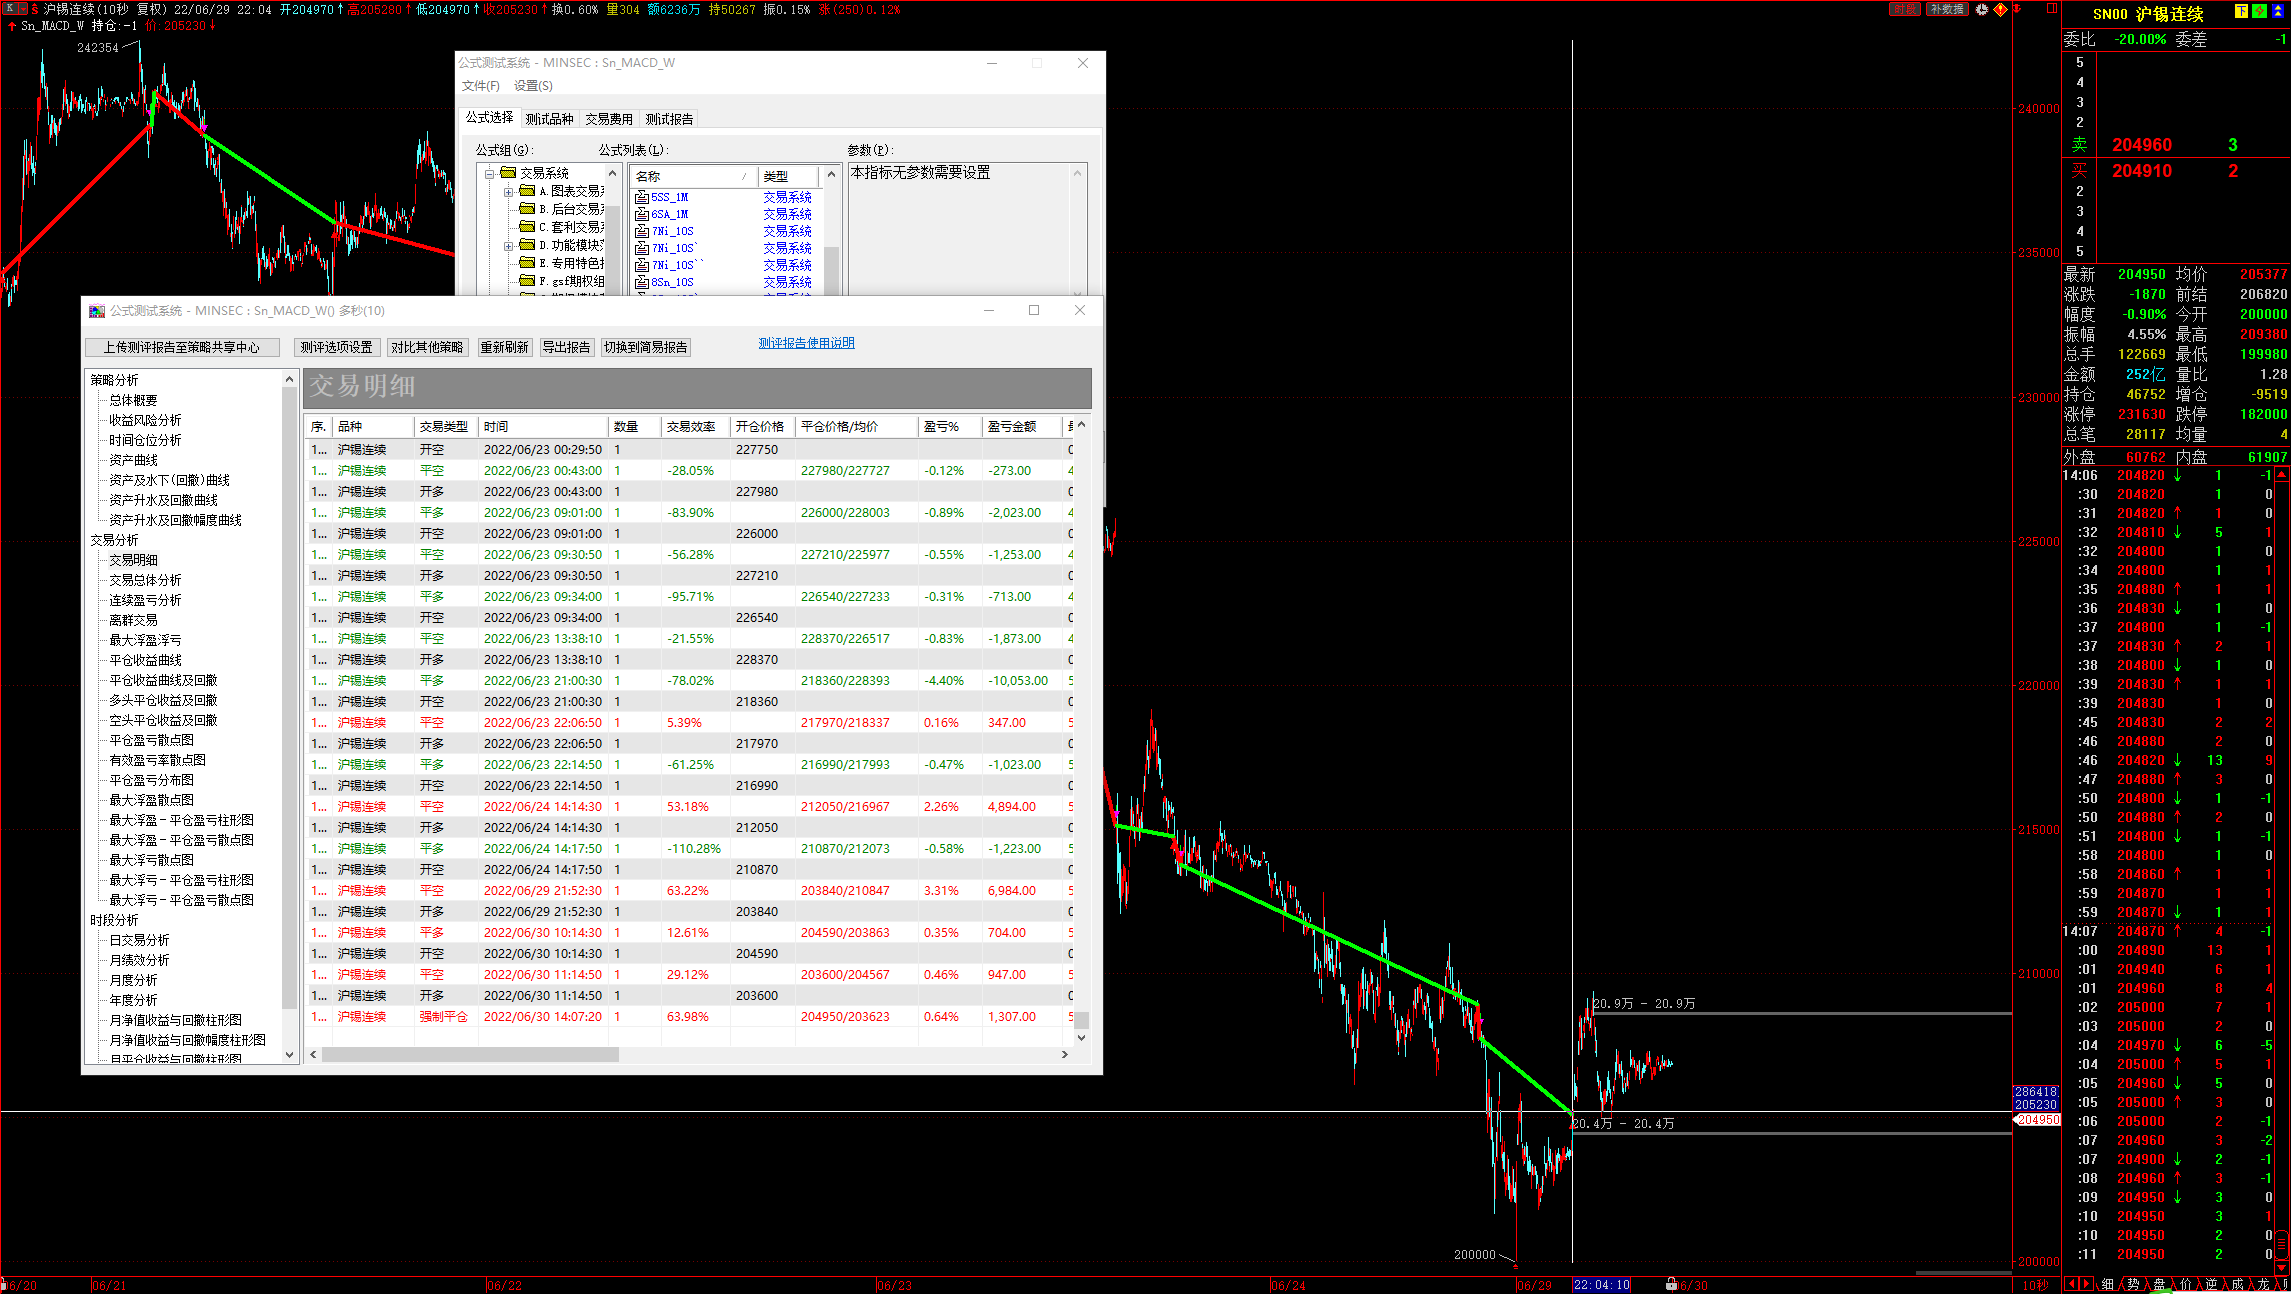The image size is (2291, 1294).
Task: Click the green lightning bolt icon
Action: 2259,11
